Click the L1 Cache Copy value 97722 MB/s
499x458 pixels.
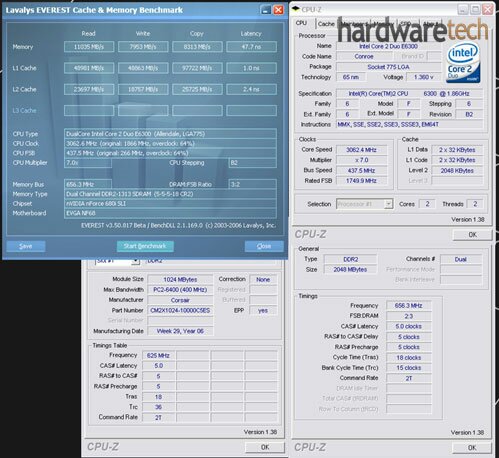coord(197,68)
